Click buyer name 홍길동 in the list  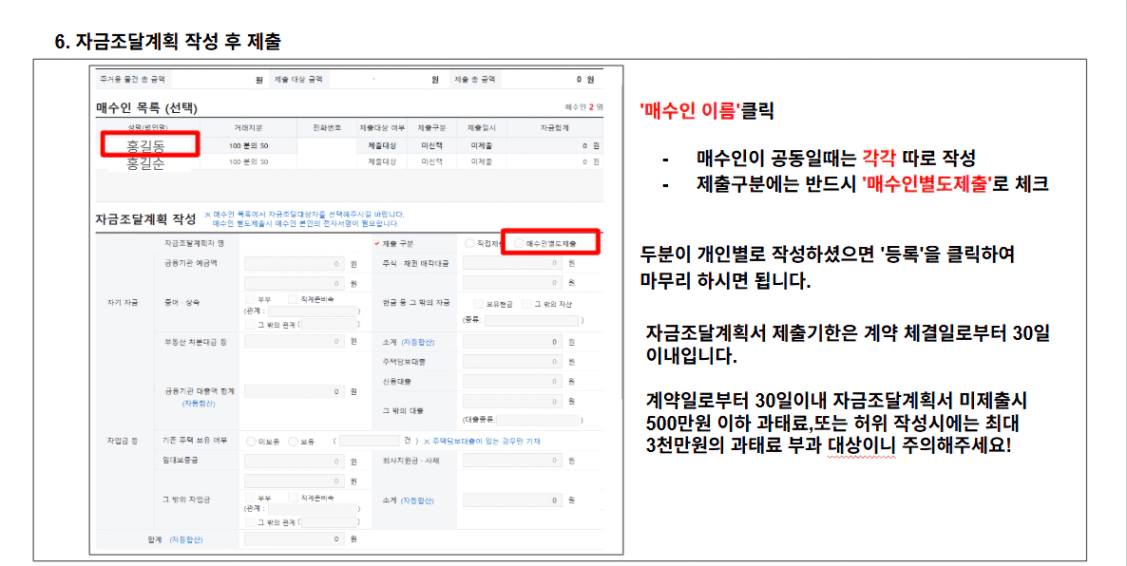146,146
